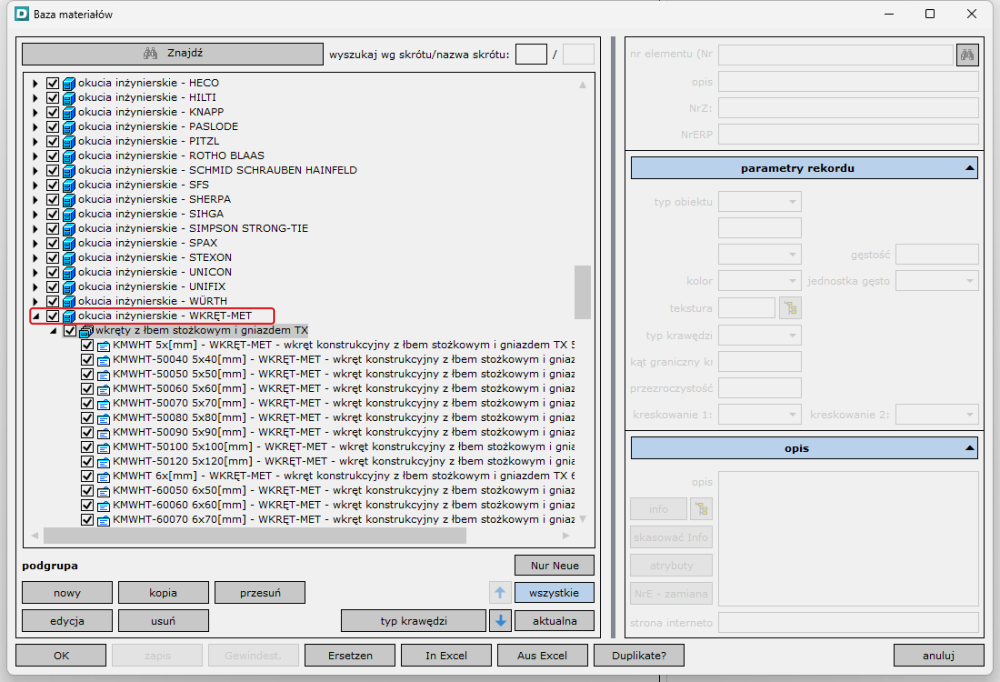Click record icon of KMWHT-50040 5x40 row
Image resolution: width=1000 pixels, height=682 pixels.
pos(103,360)
